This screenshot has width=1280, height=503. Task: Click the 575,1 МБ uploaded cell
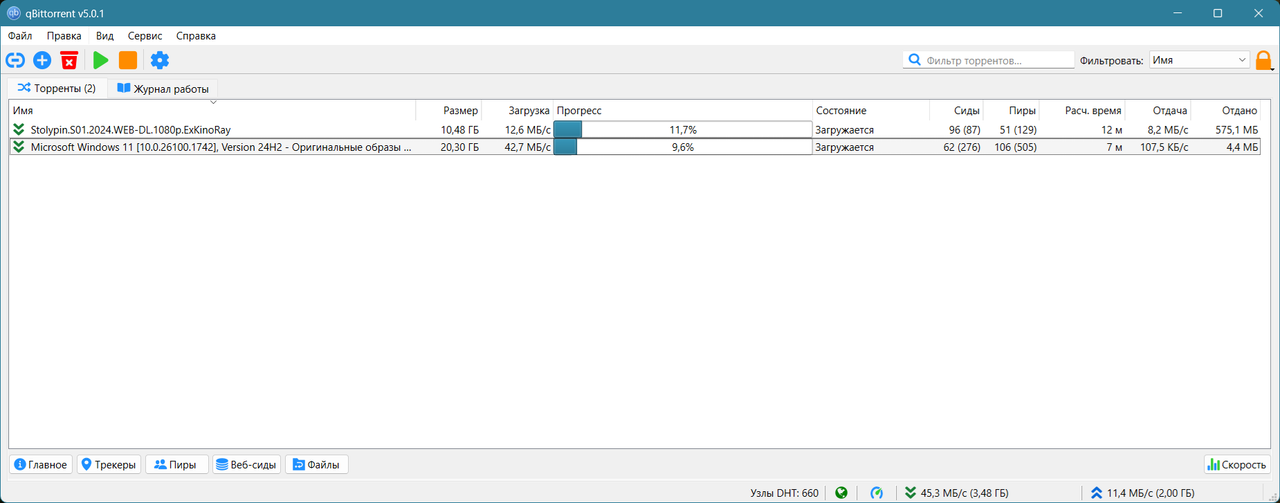tap(1236, 130)
